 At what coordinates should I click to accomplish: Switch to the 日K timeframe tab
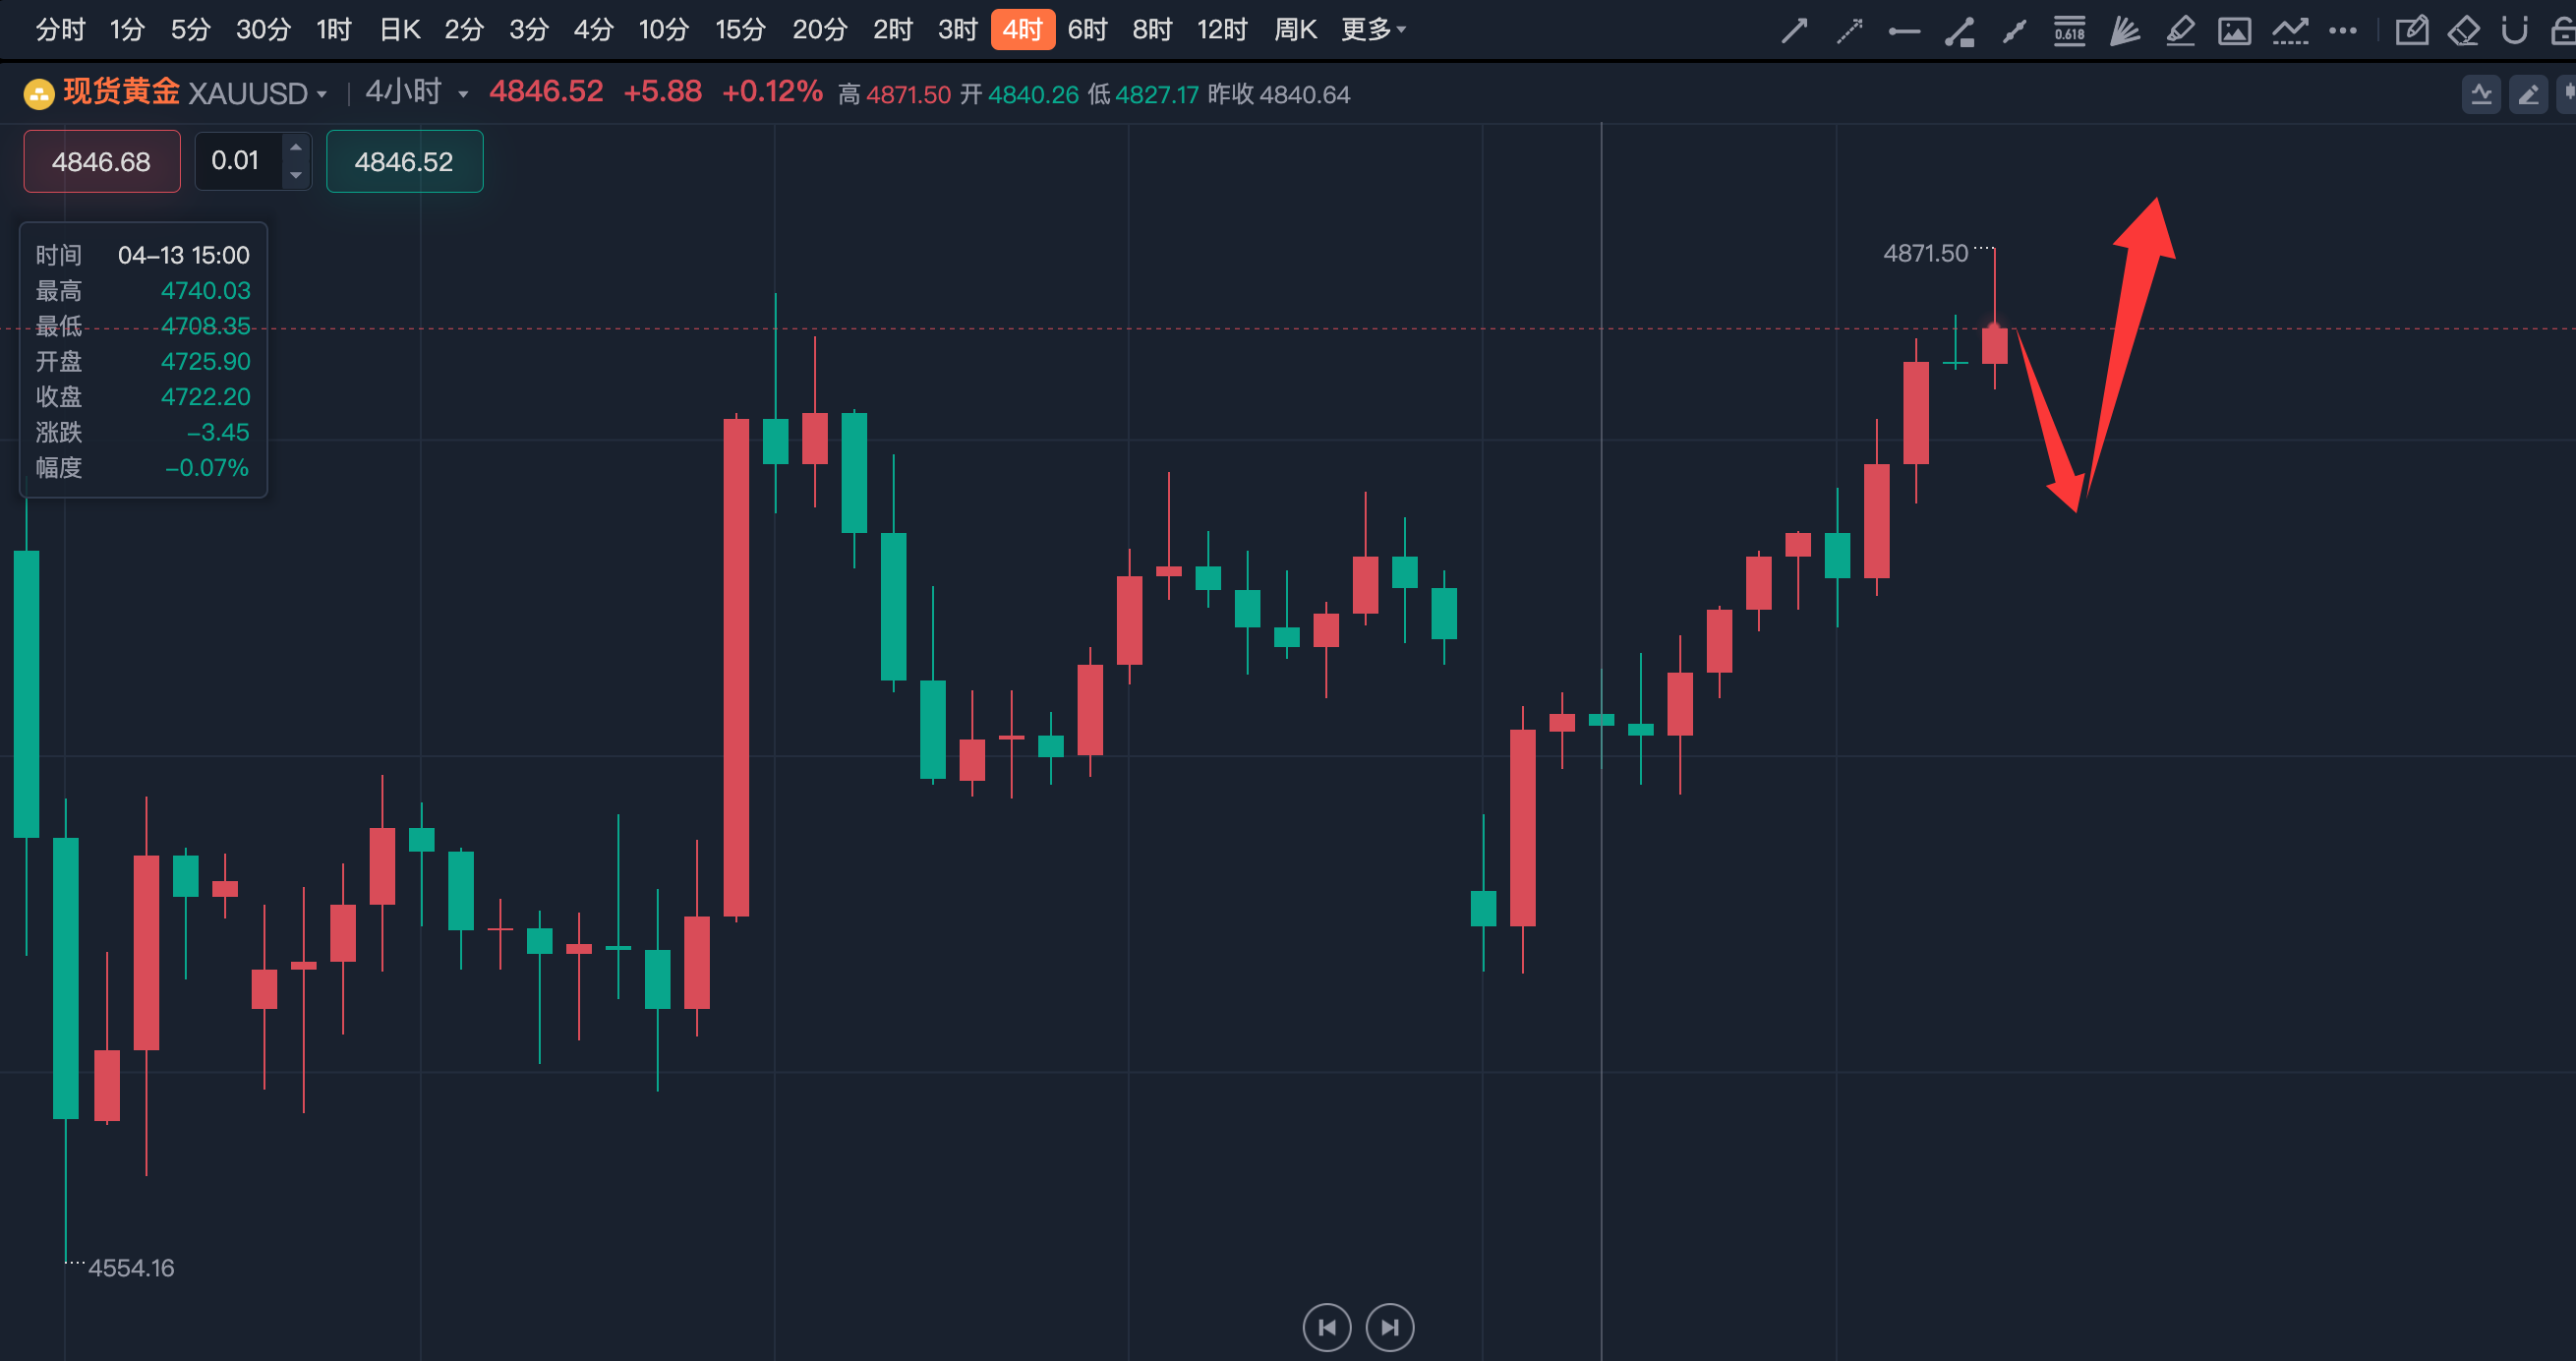399,30
